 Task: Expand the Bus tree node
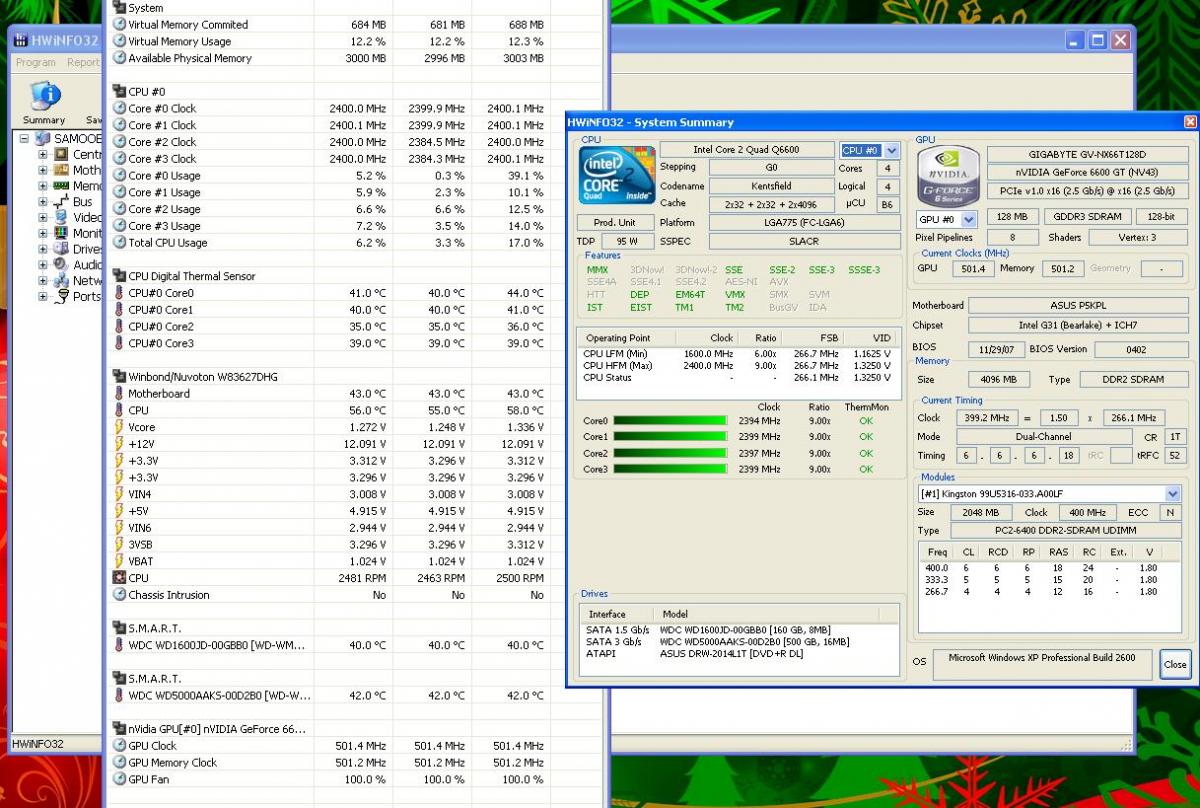pos(43,202)
